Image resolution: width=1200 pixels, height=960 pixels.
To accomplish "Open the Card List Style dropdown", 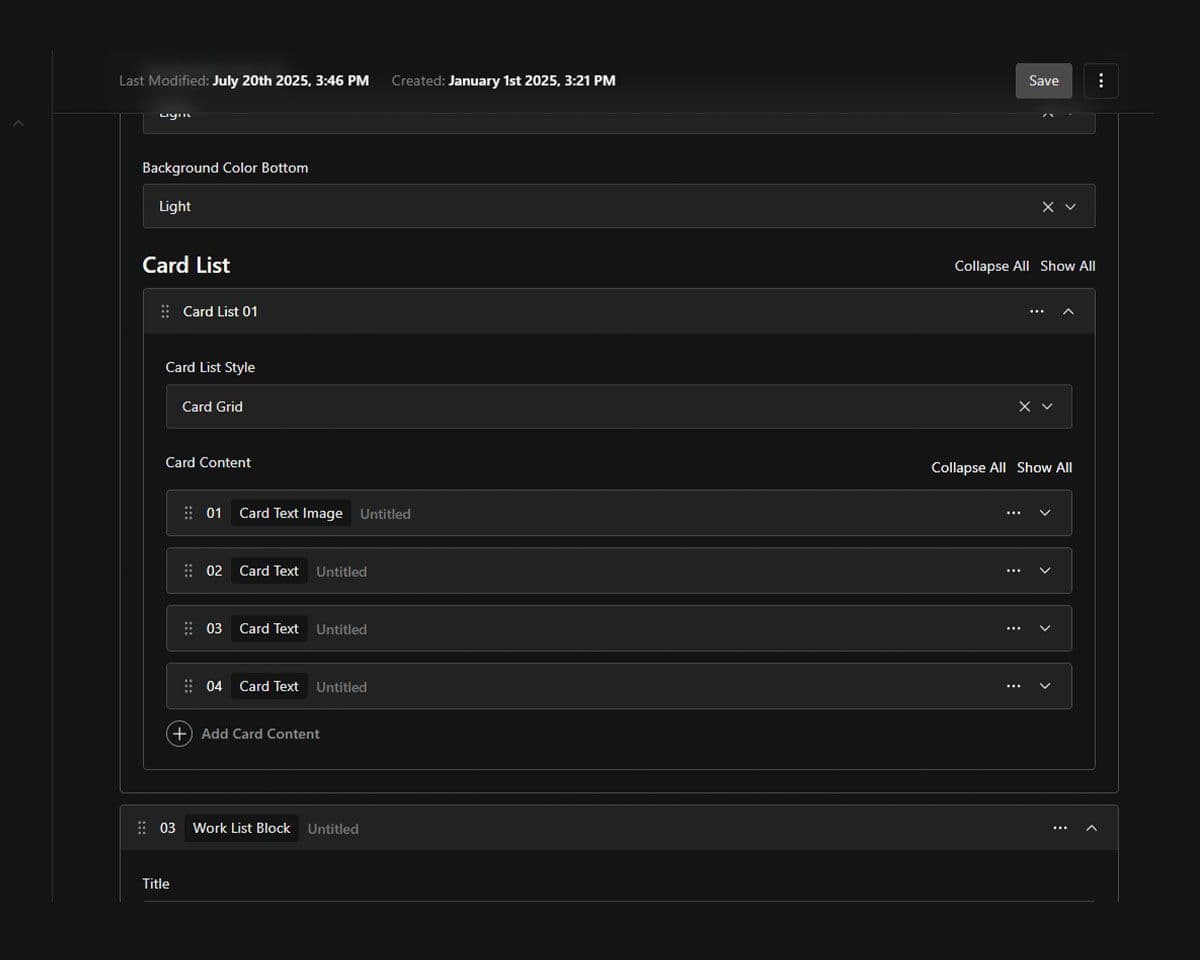I will (1048, 407).
